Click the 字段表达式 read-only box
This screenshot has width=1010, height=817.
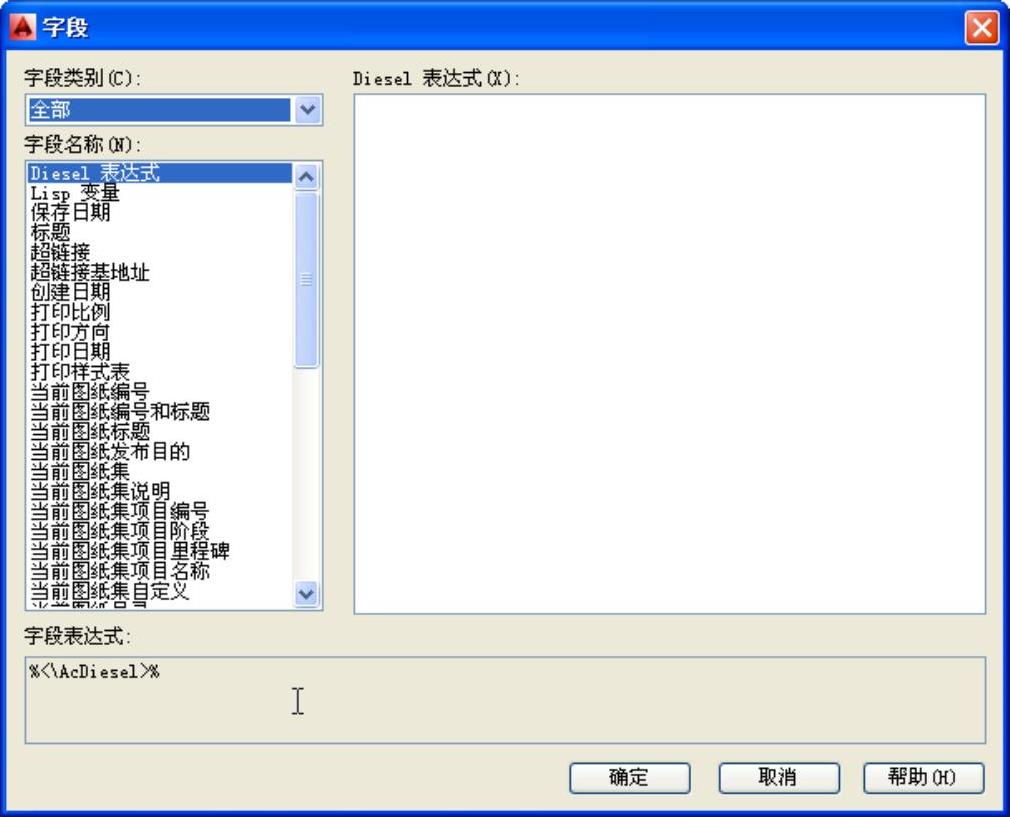[x=505, y=700]
